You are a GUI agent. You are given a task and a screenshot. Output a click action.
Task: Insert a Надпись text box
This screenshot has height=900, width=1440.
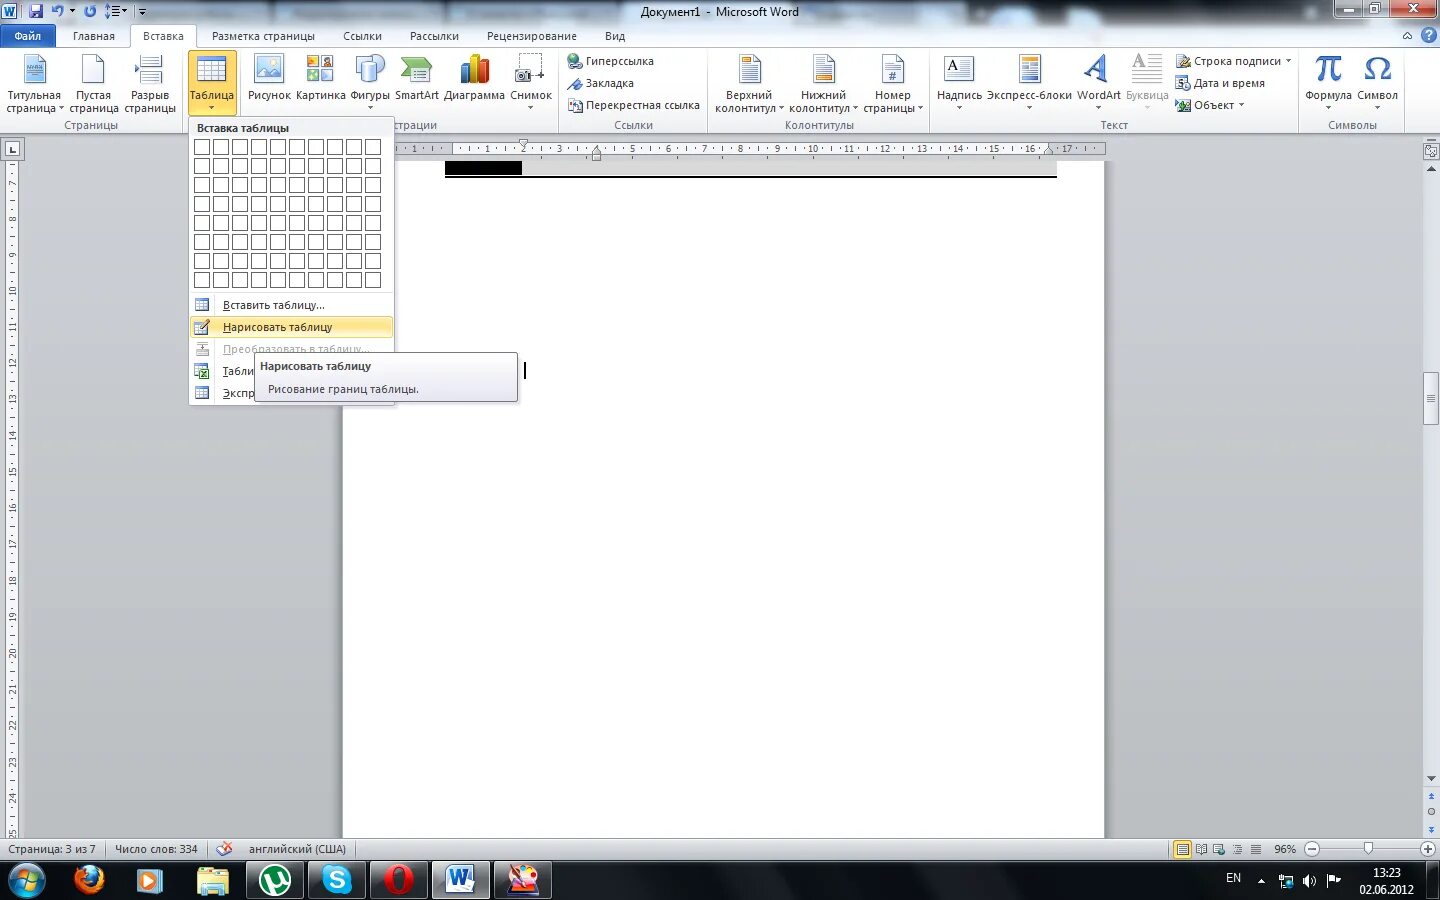[959, 84]
